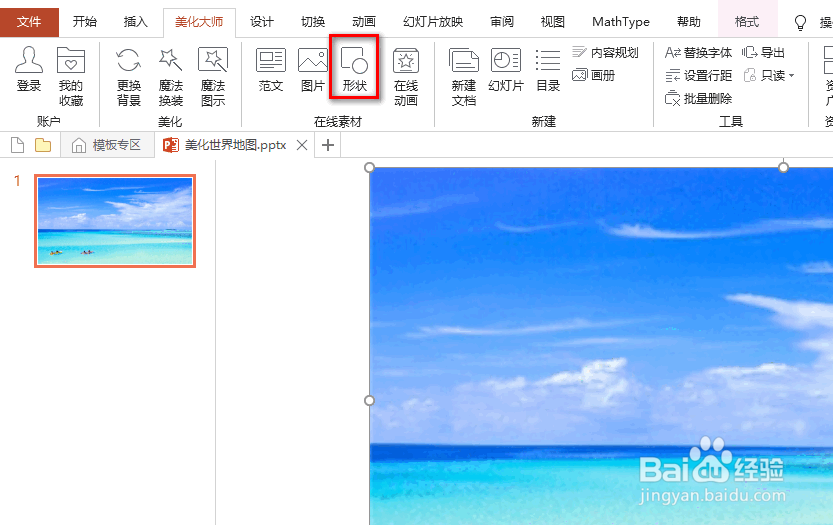
Task: Click 新建文档 icon
Action: [x=463, y=76]
